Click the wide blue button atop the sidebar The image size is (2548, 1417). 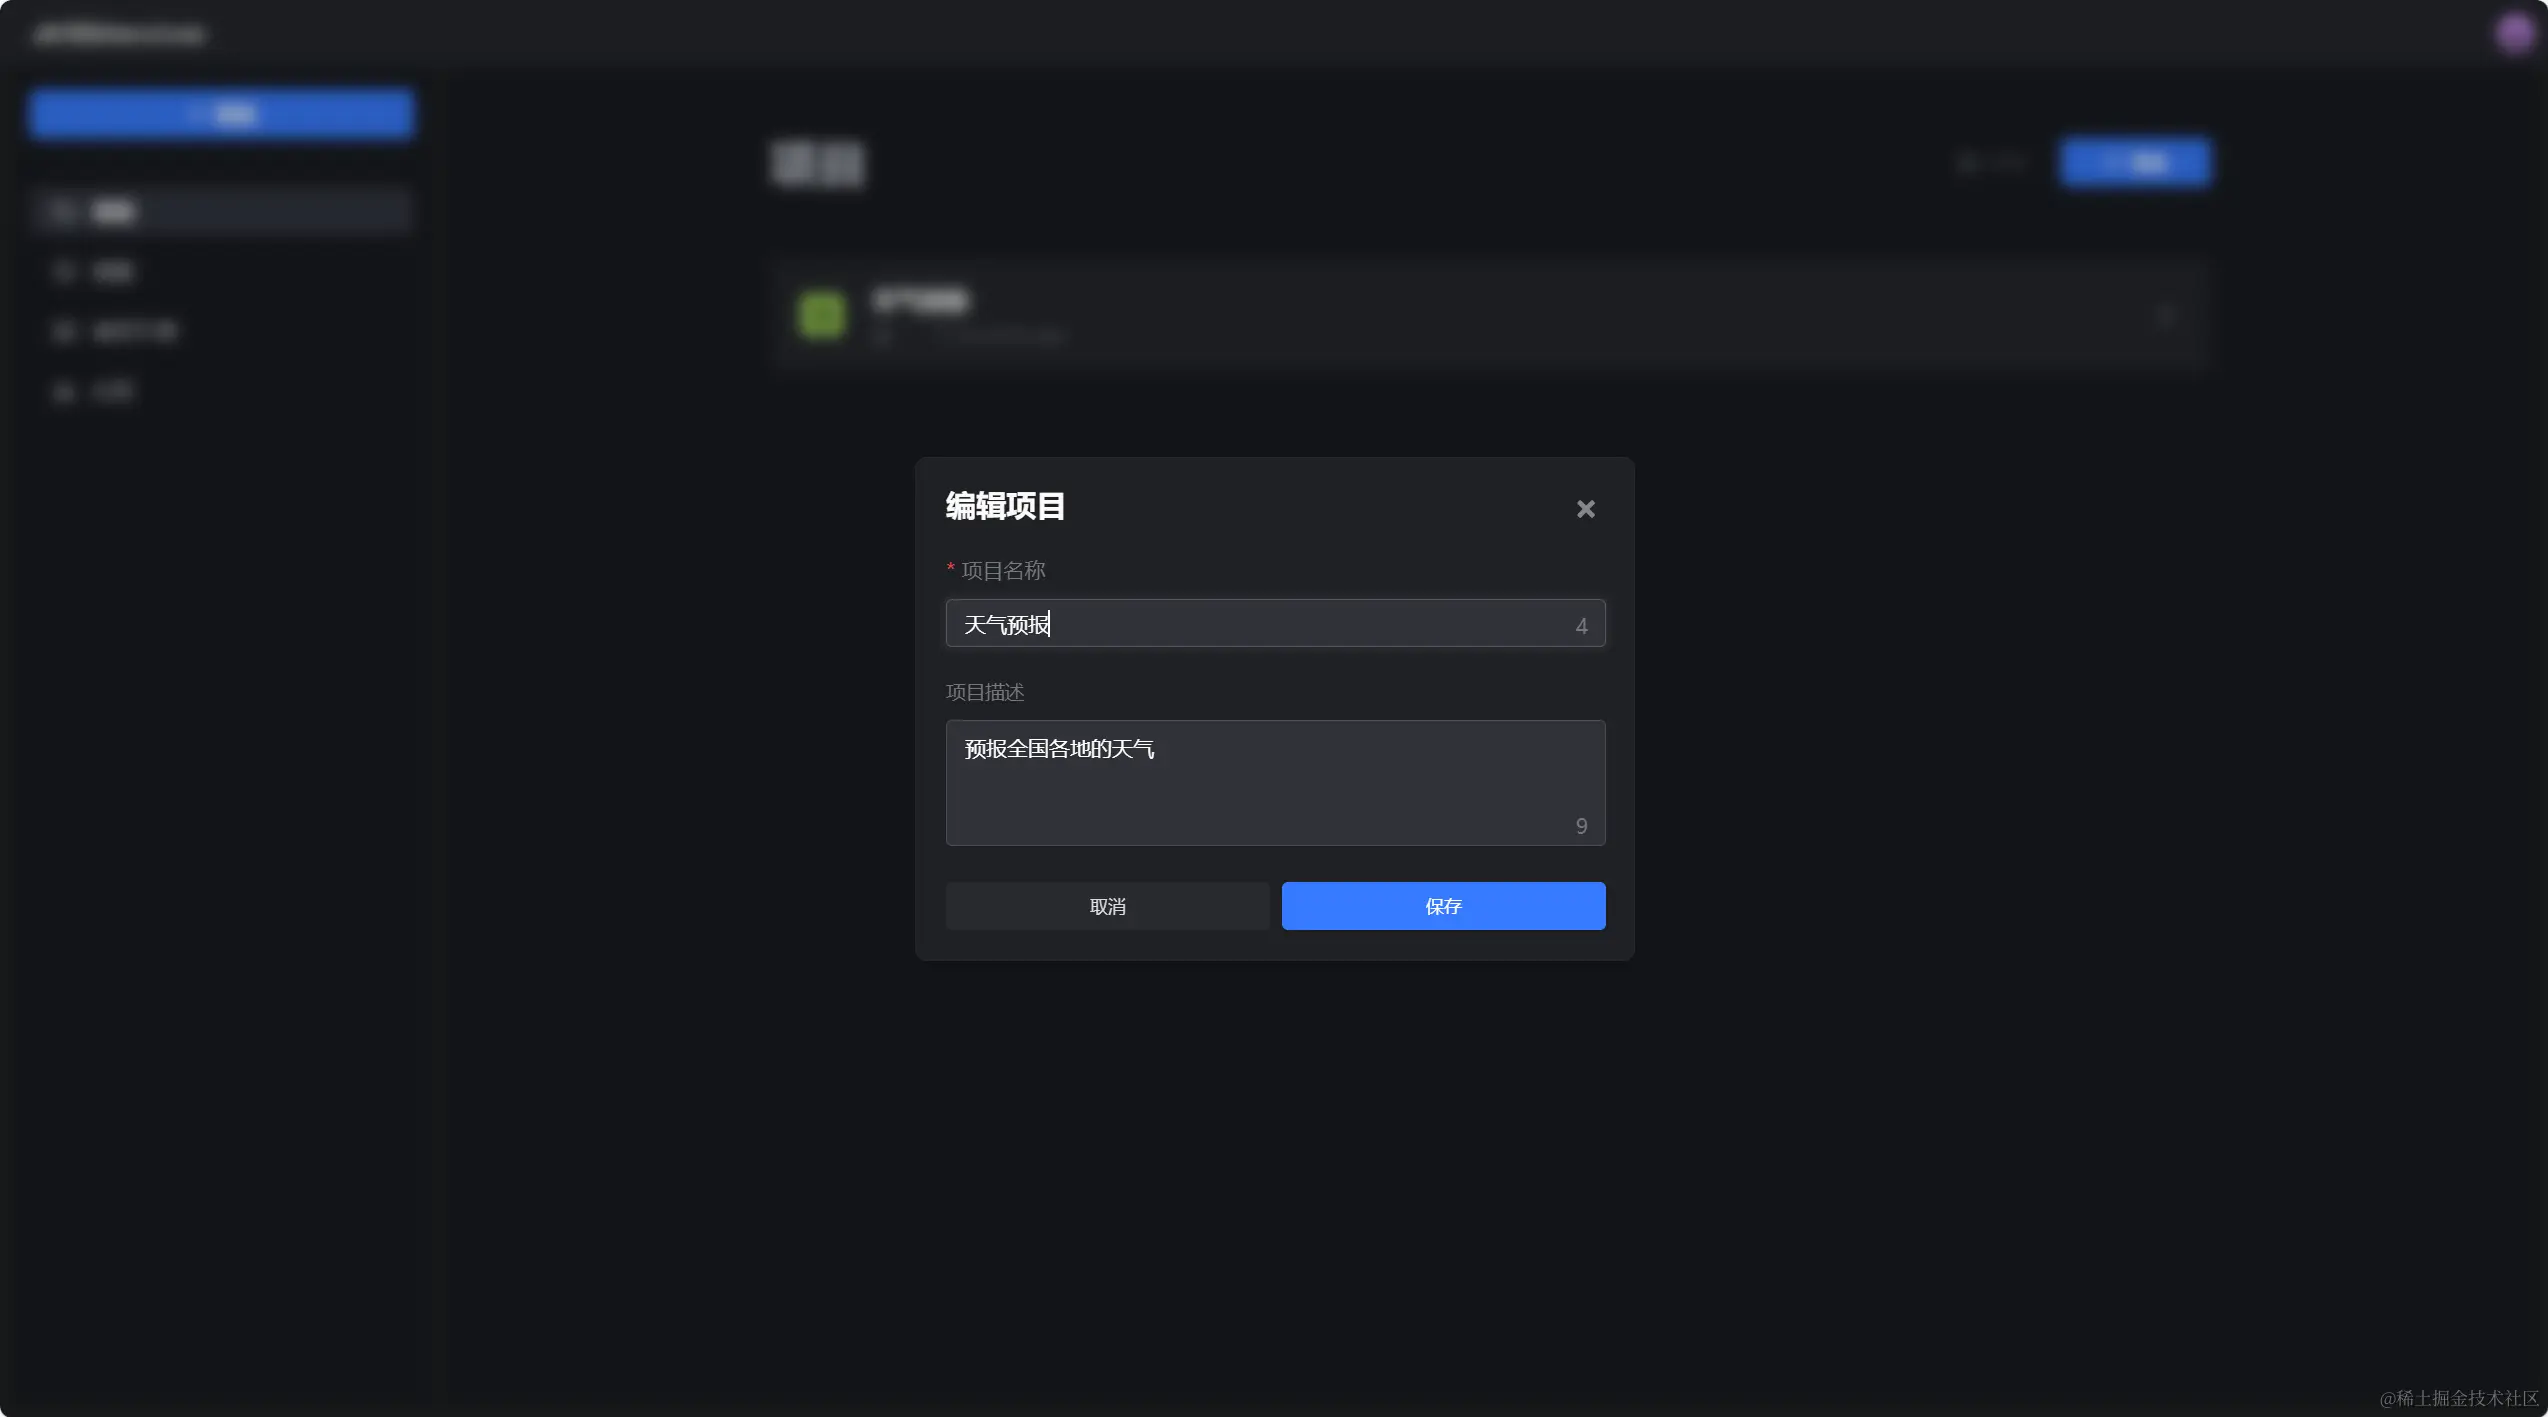coord(221,114)
